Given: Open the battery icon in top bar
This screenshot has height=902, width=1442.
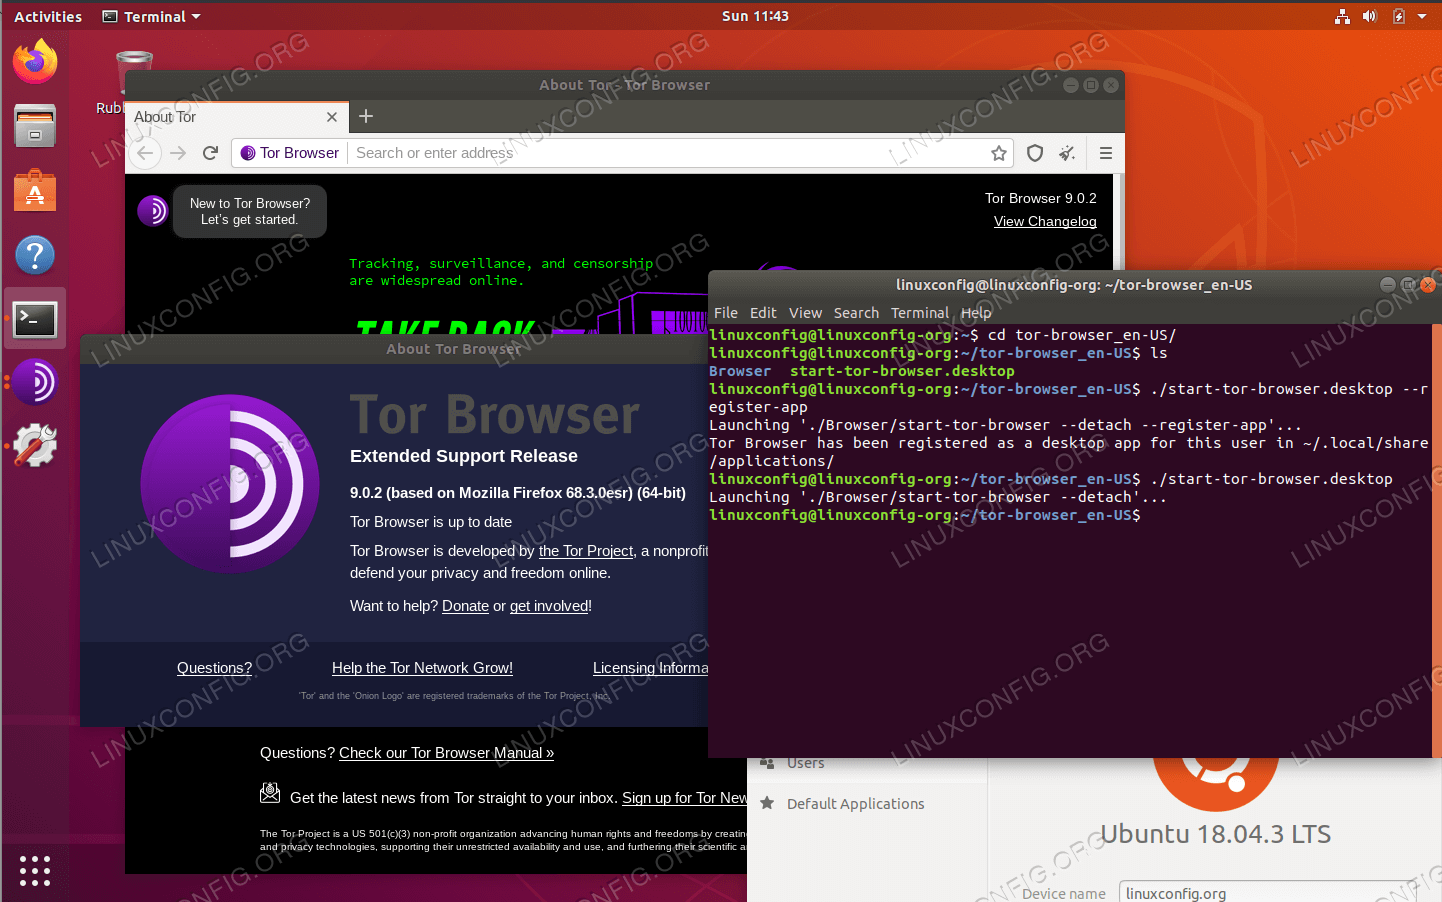Looking at the screenshot, I should click(x=1398, y=16).
